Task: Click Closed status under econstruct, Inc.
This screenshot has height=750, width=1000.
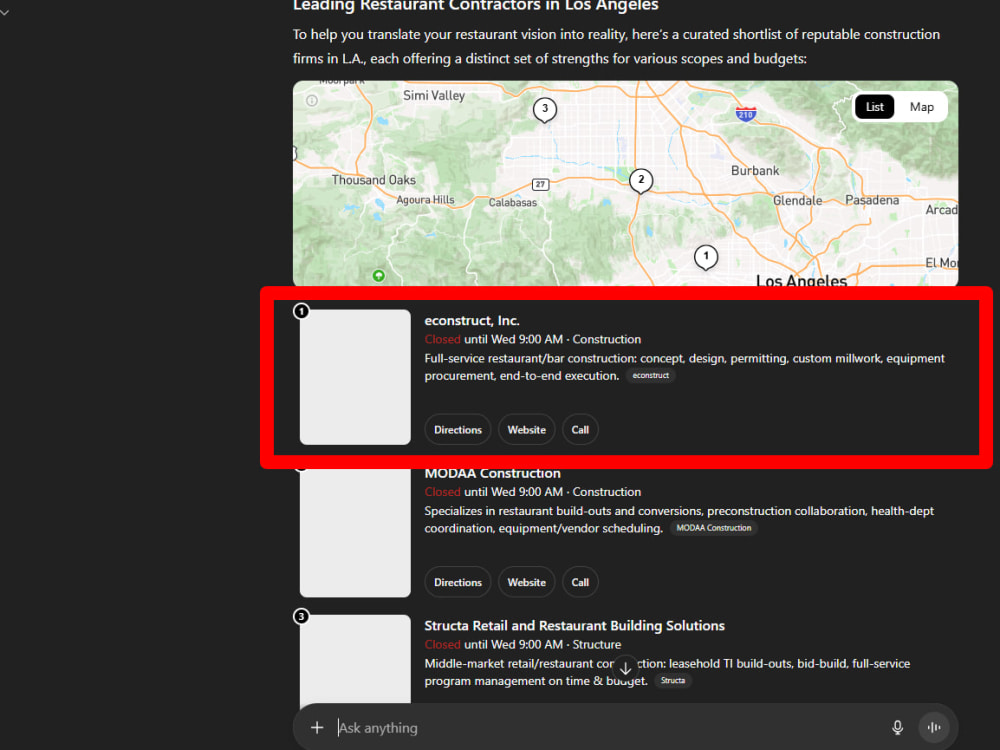Action: point(443,339)
